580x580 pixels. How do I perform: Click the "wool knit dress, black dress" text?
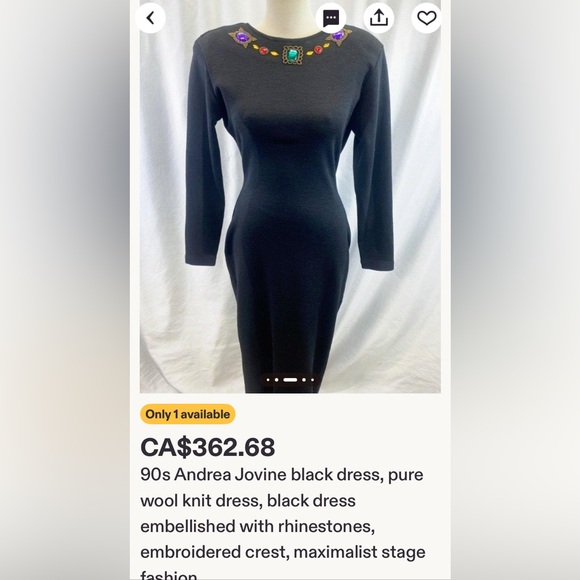pyautogui.click(x=248, y=501)
